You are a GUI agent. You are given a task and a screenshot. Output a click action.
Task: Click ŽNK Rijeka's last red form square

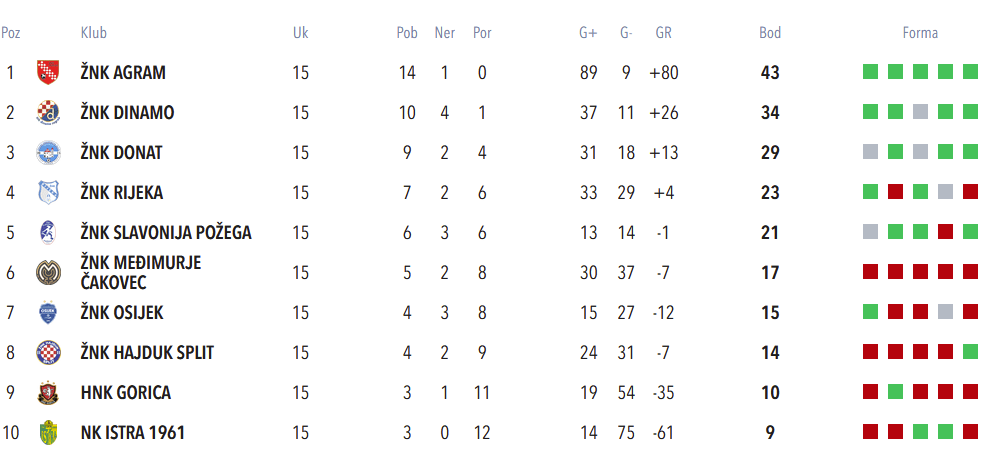point(970,192)
